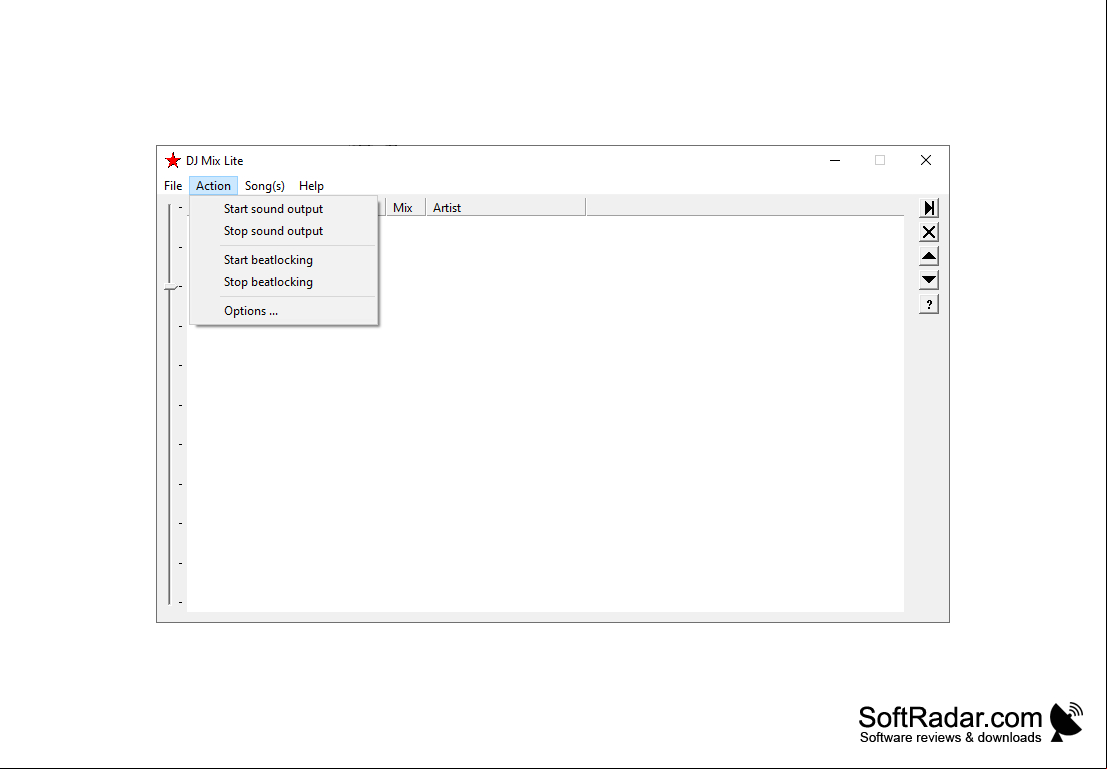This screenshot has height=769, width=1107.
Task: Choose Start sound output
Action: pos(284,209)
